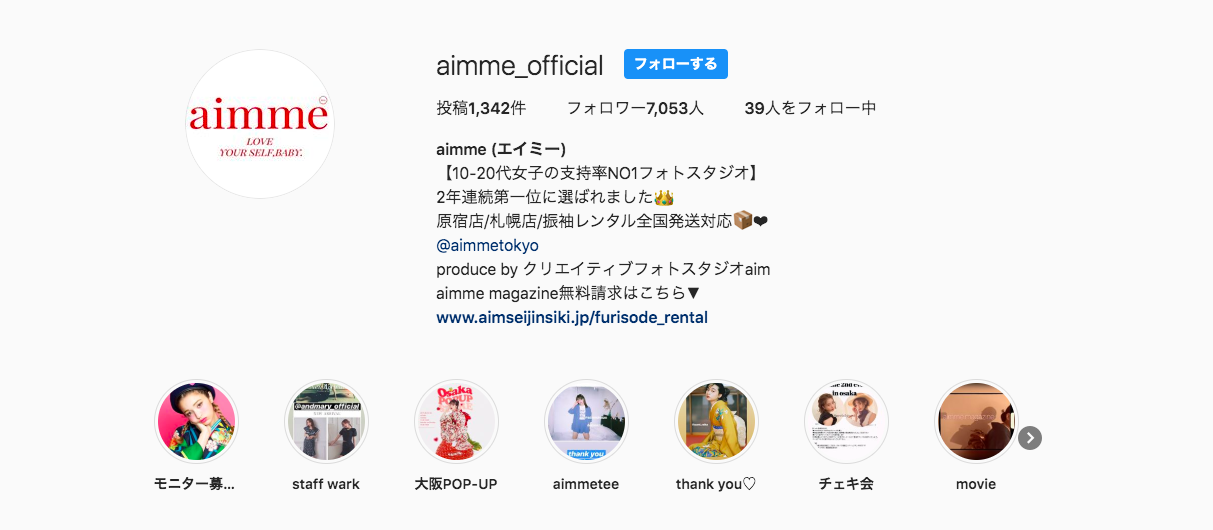Open the aimme profile picture
The height and width of the screenshot is (530, 1213).
[260, 124]
